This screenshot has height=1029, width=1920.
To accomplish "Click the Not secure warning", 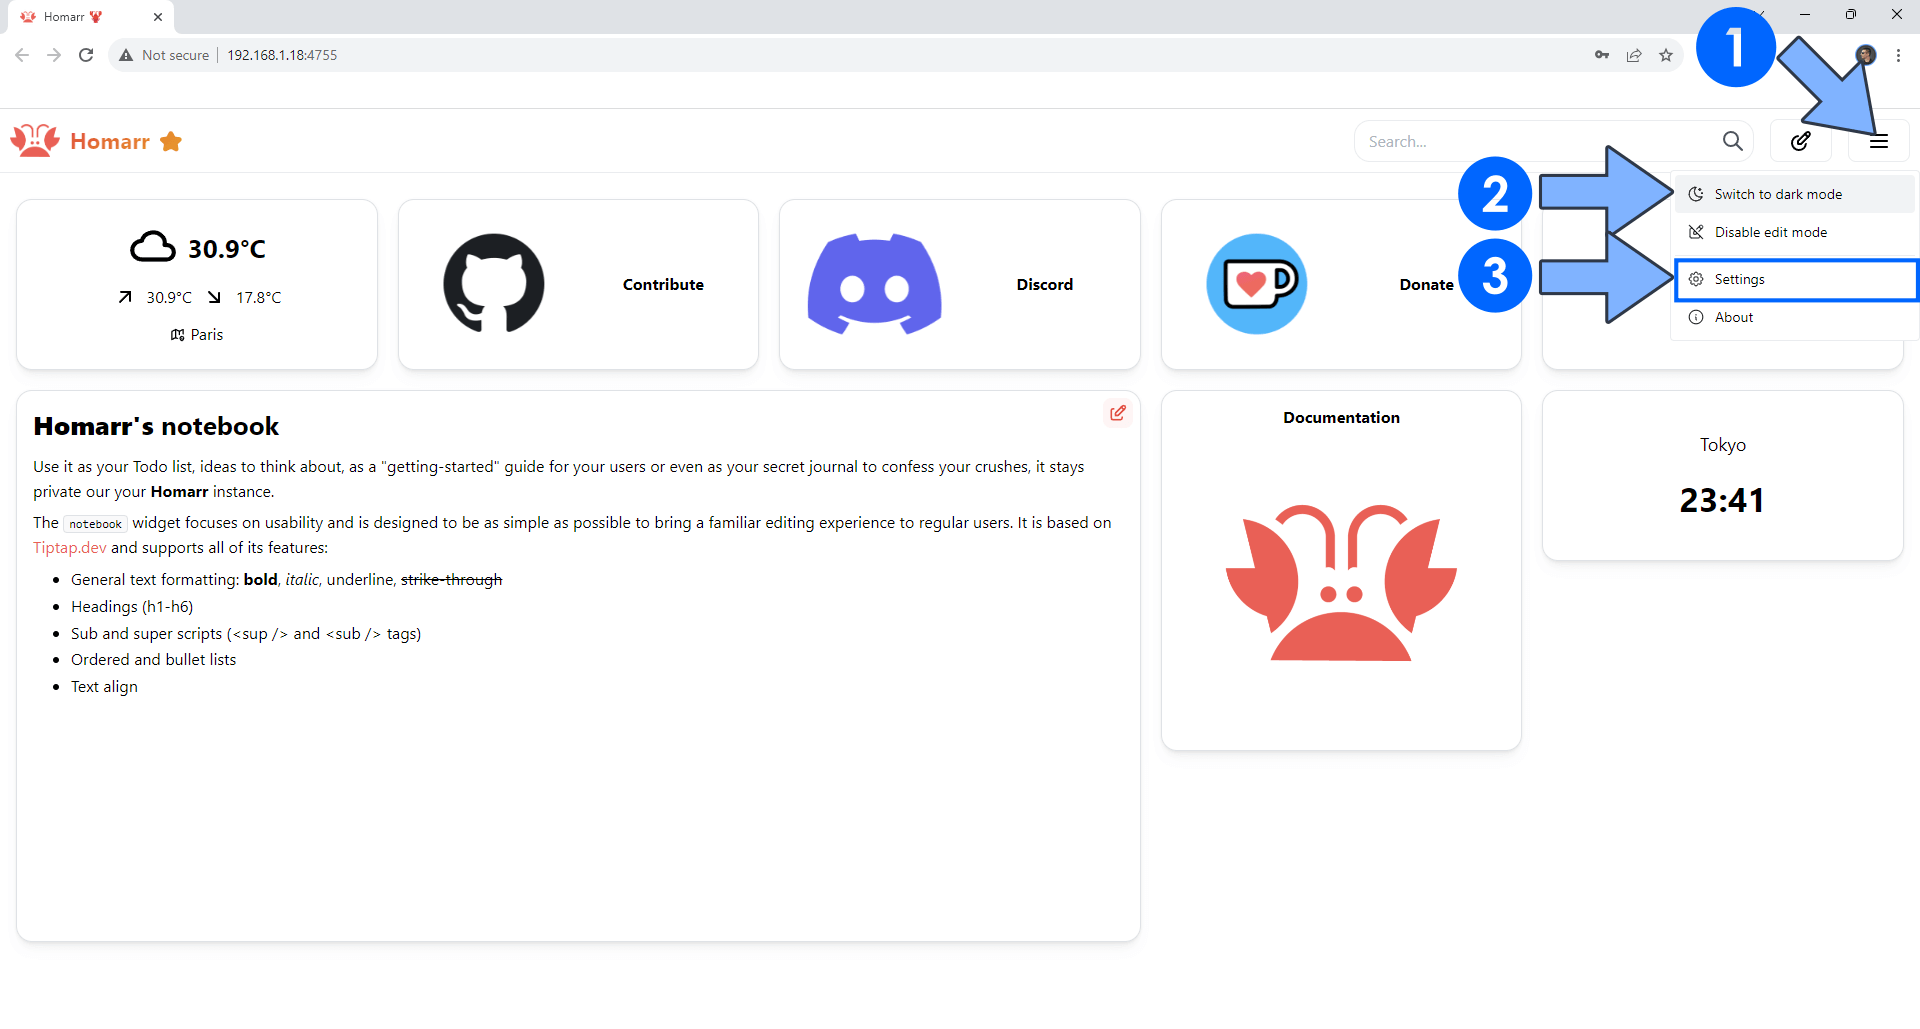I will (x=164, y=55).
